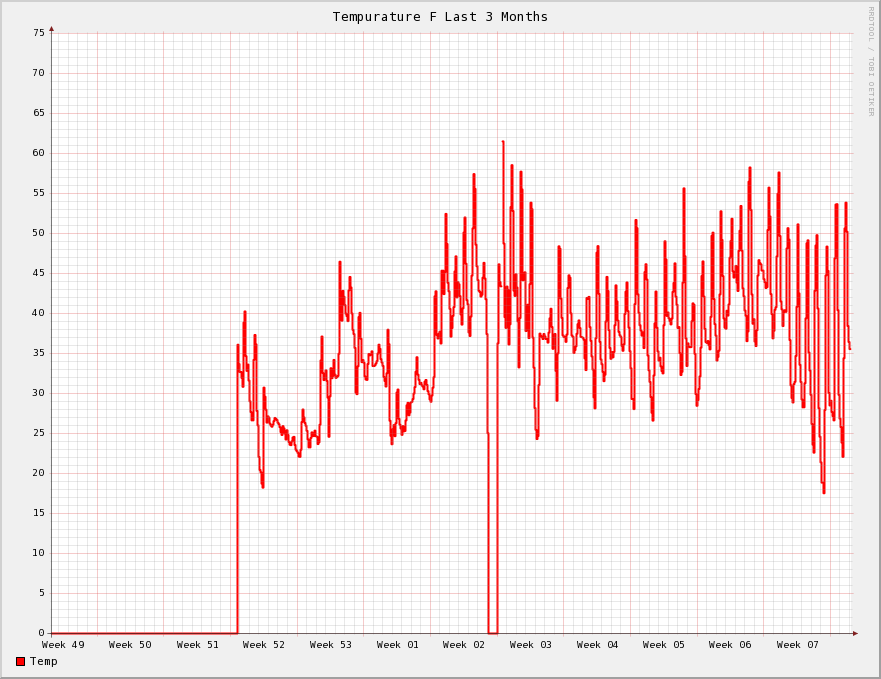Image resolution: width=881 pixels, height=679 pixels.
Task: Select the Week 01 x-axis label
Action: [398, 645]
